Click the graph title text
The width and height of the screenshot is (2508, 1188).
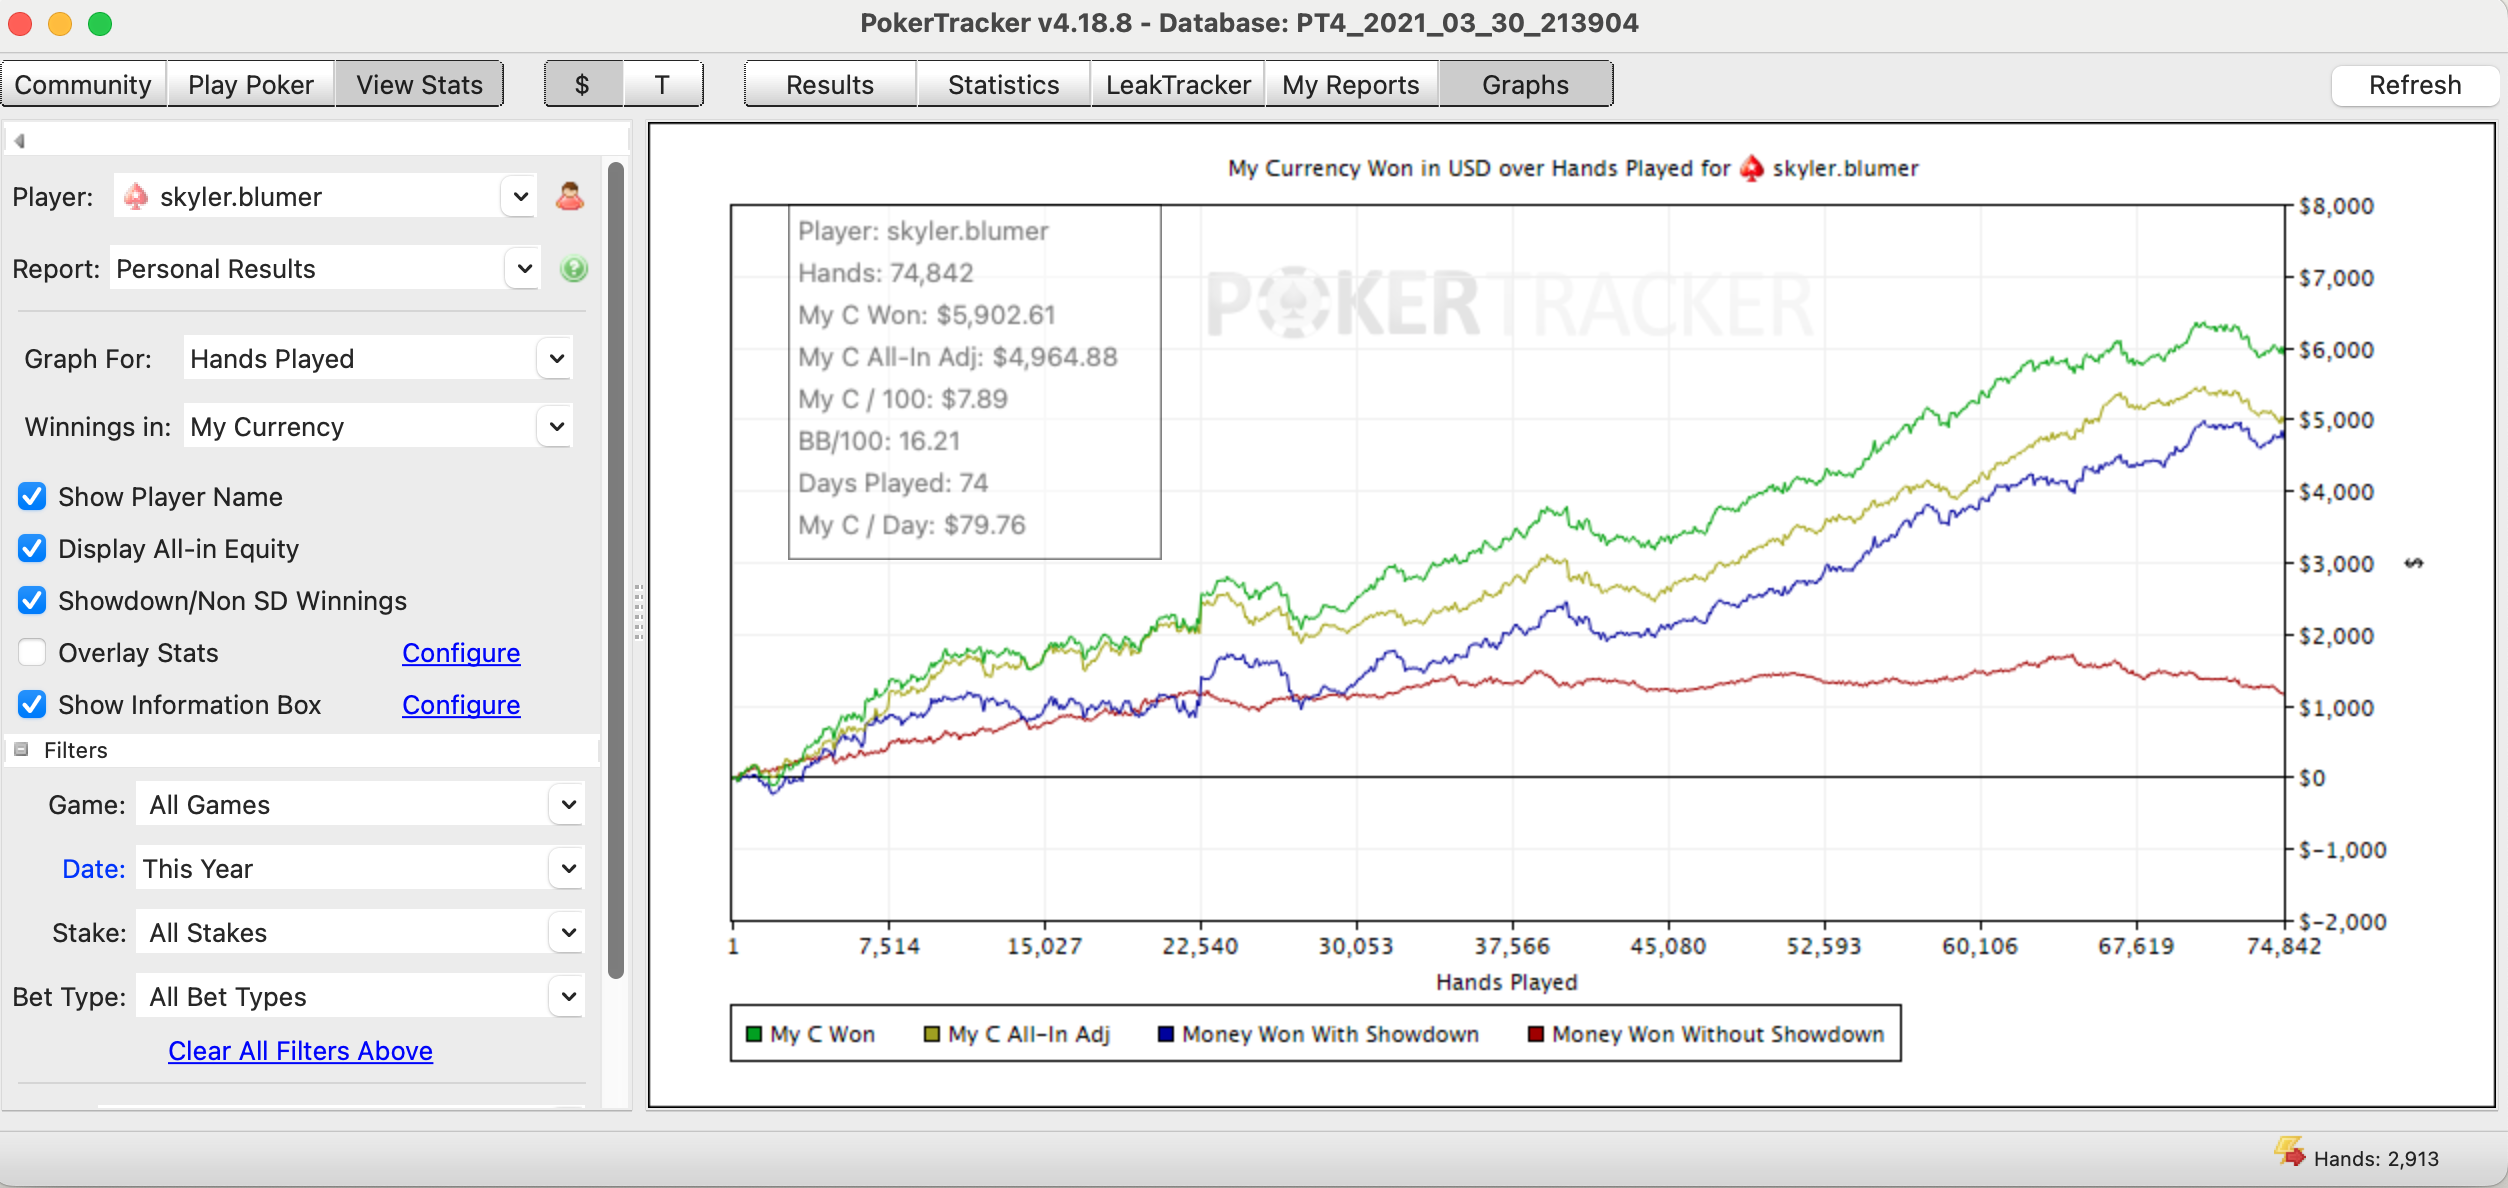pyautogui.click(x=1573, y=168)
